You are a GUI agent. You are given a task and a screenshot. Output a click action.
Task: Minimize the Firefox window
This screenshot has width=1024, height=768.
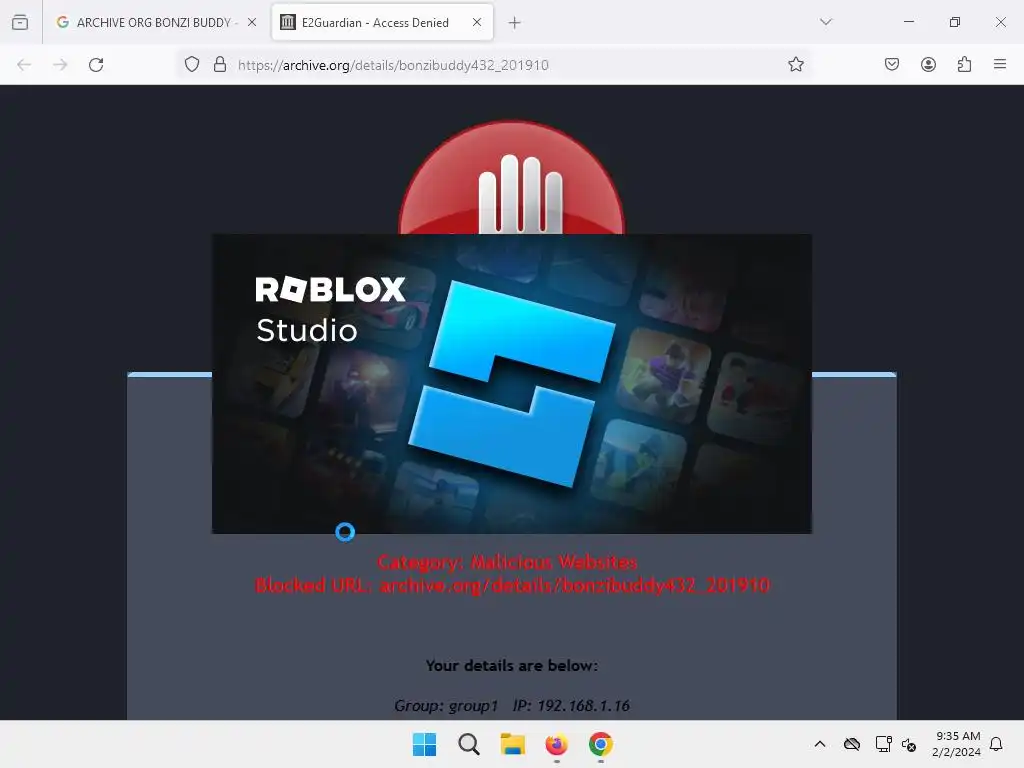click(908, 22)
